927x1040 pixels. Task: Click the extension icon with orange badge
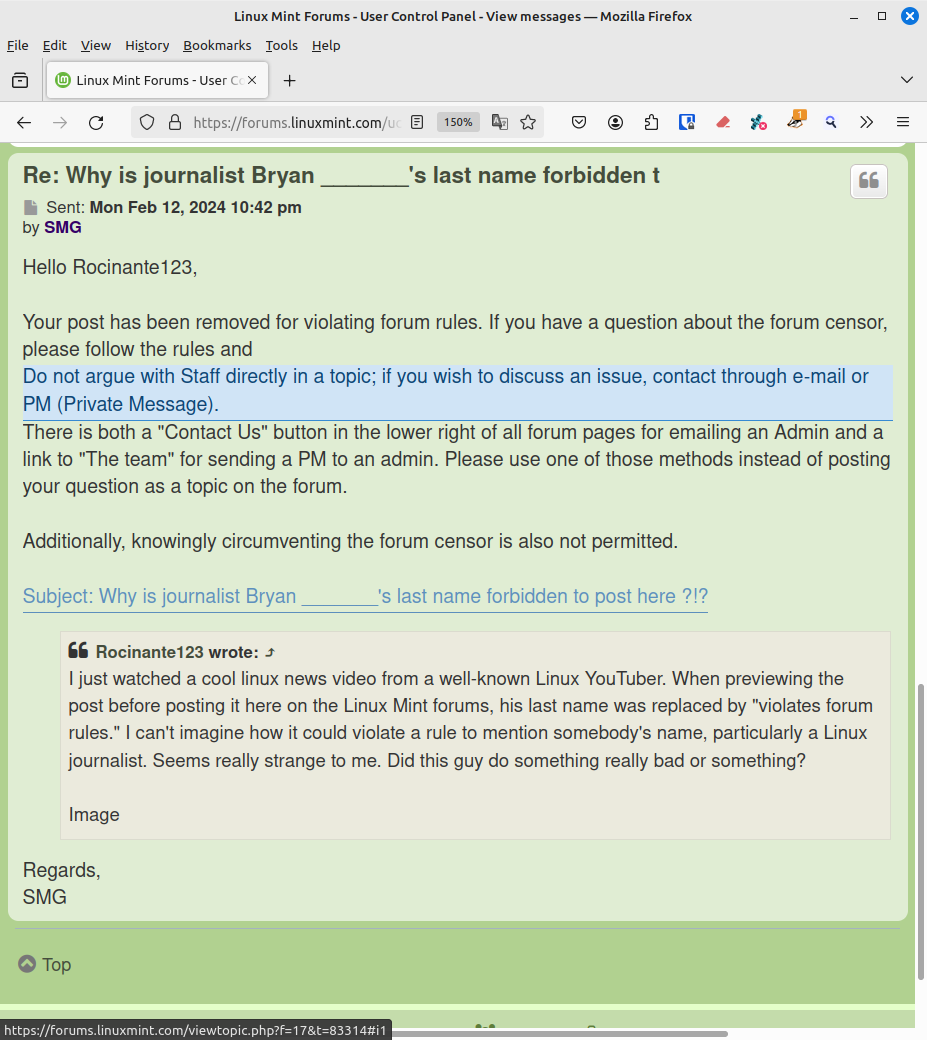click(x=795, y=120)
